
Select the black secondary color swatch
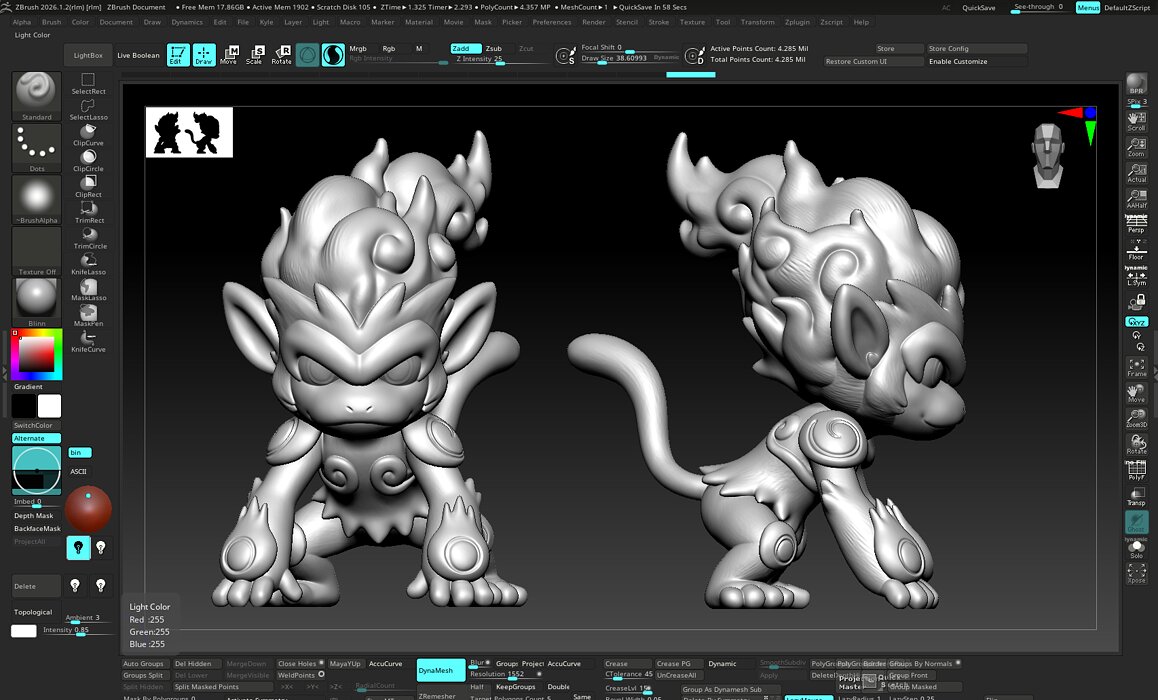[23, 406]
